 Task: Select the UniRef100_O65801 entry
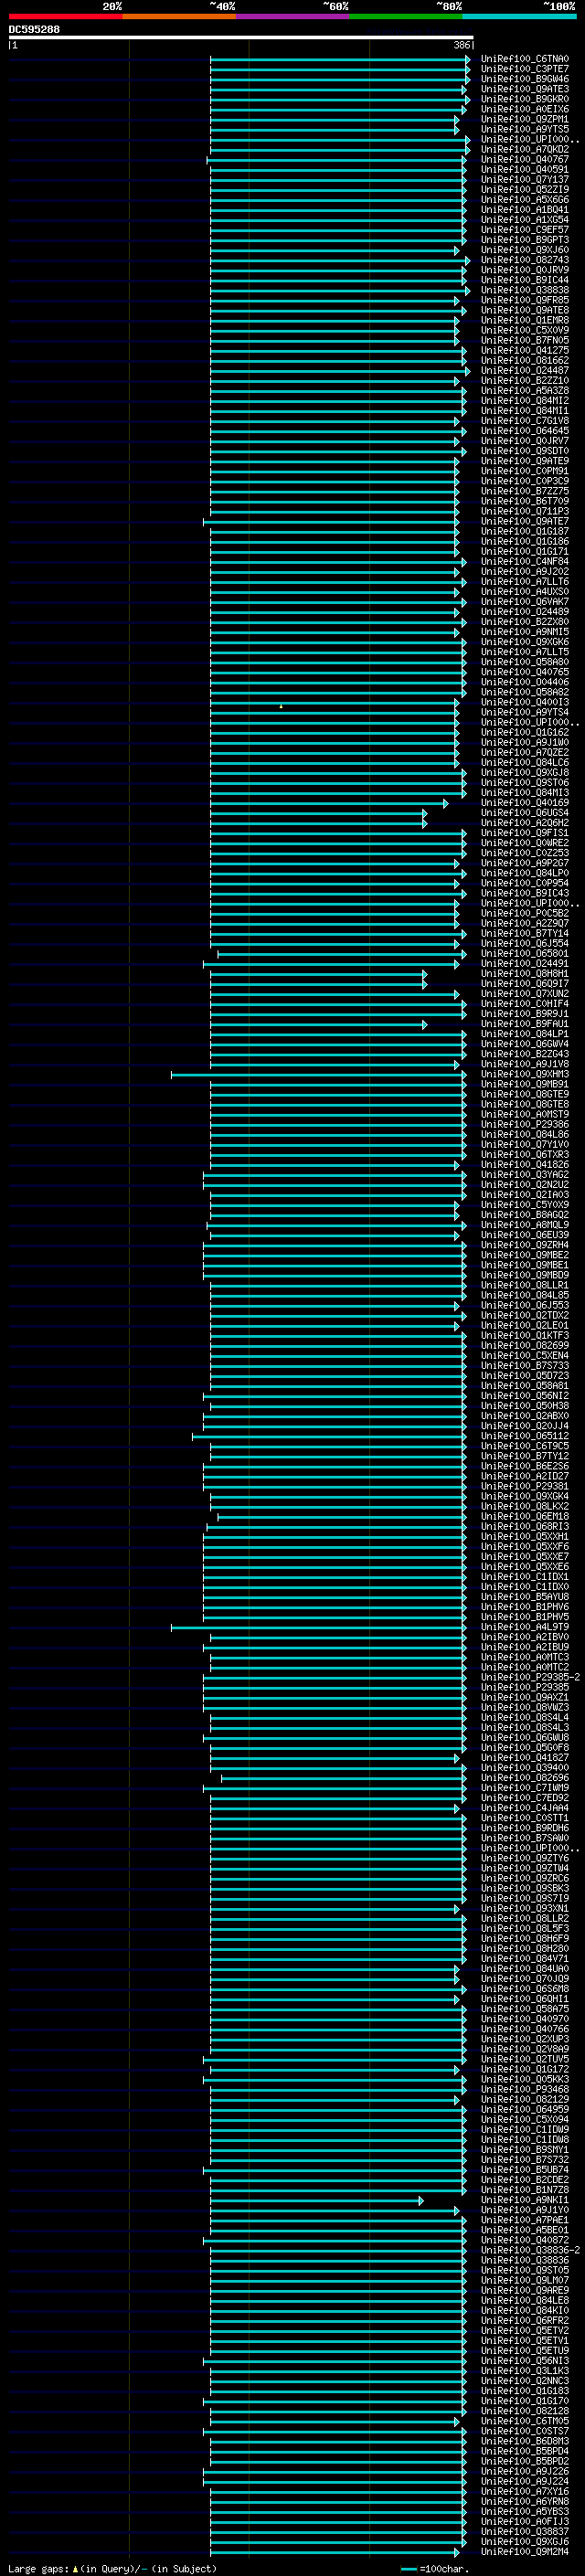click(x=525, y=953)
